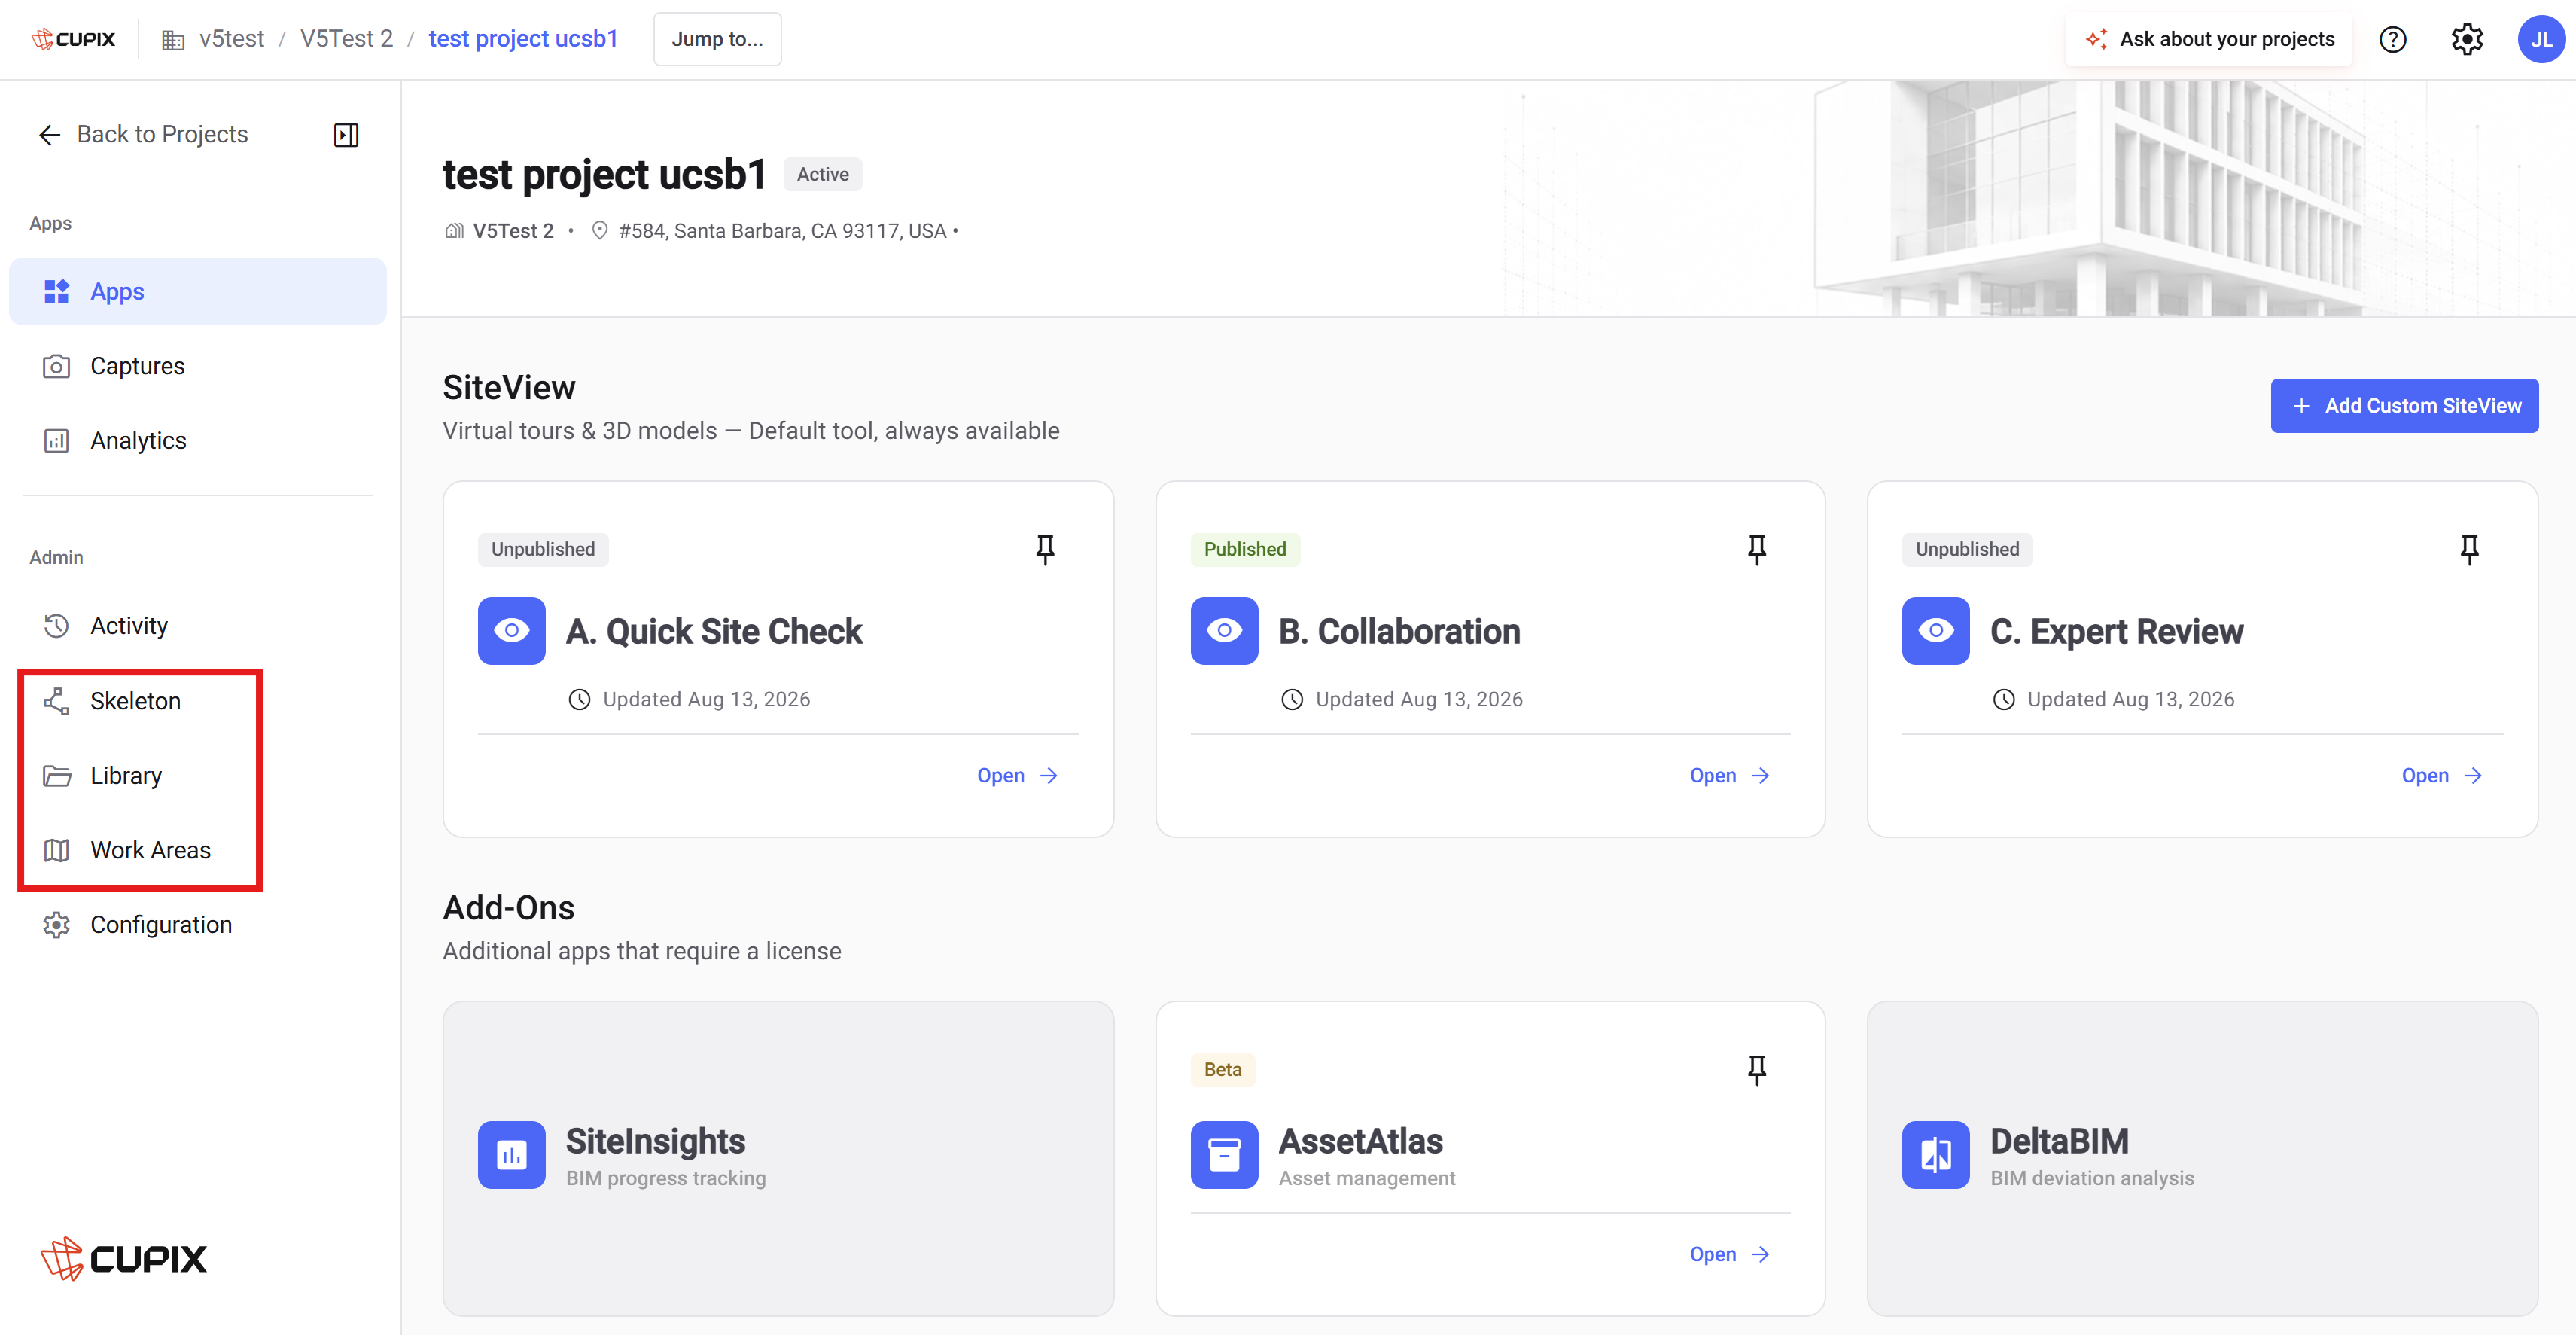Pin the A. Quick Site Check card
Image resolution: width=2576 pixels, height=1335 pixels.
coord(1045,549)
